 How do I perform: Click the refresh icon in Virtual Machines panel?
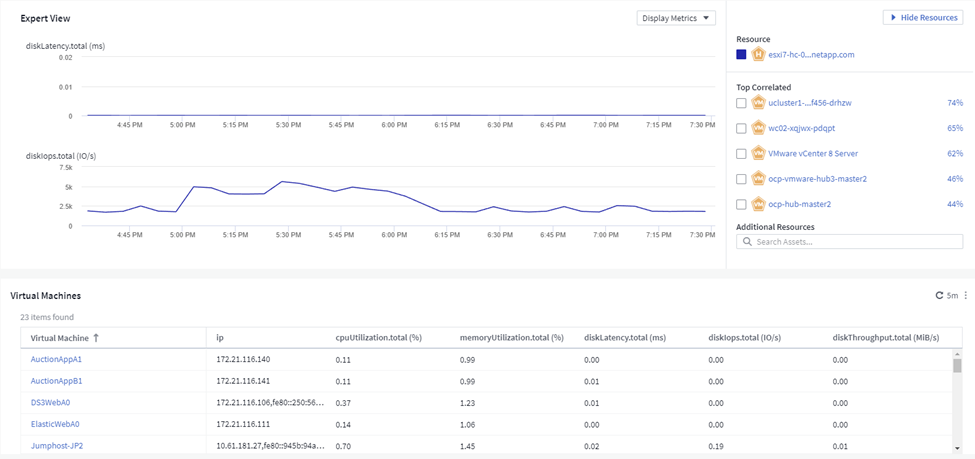[940, 295]
